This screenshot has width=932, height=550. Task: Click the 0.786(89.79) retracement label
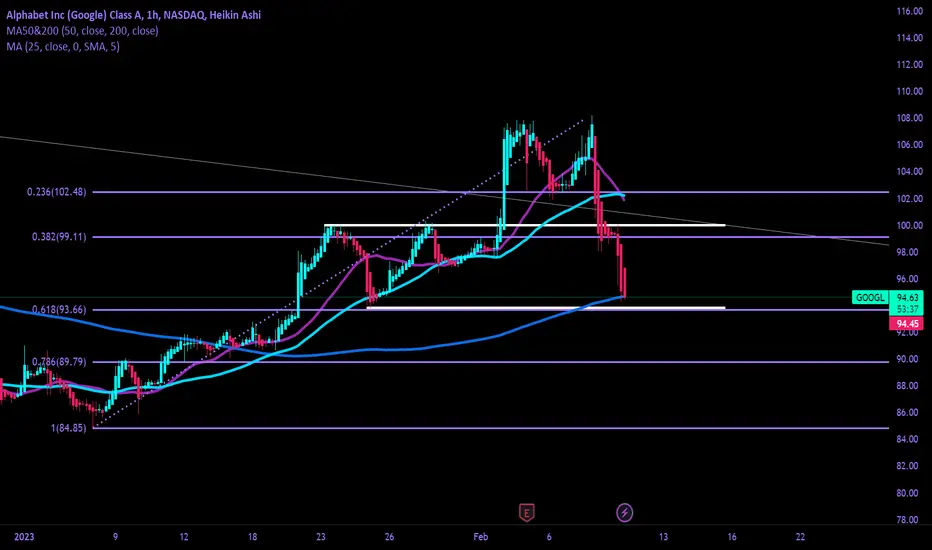click(x=59, y=362)
